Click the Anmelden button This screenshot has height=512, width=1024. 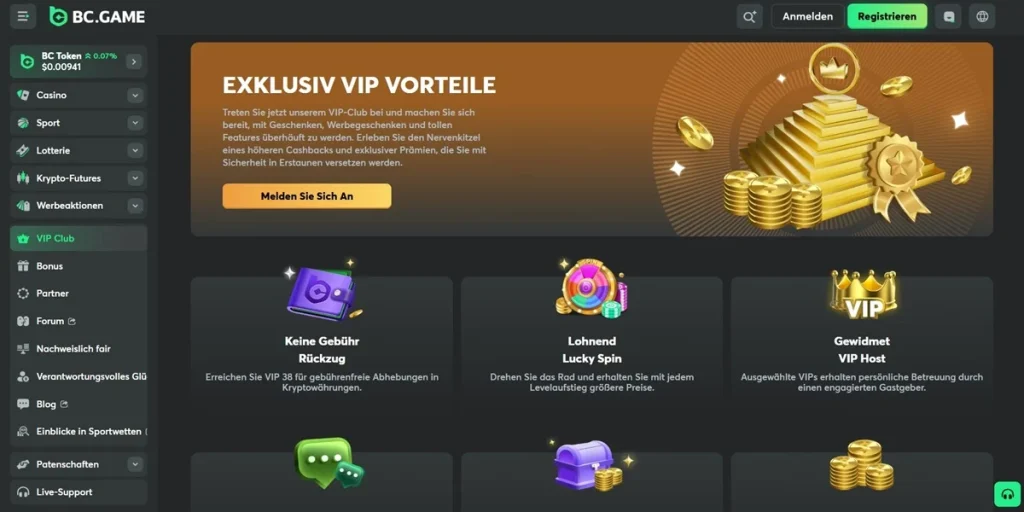(807, 16)
